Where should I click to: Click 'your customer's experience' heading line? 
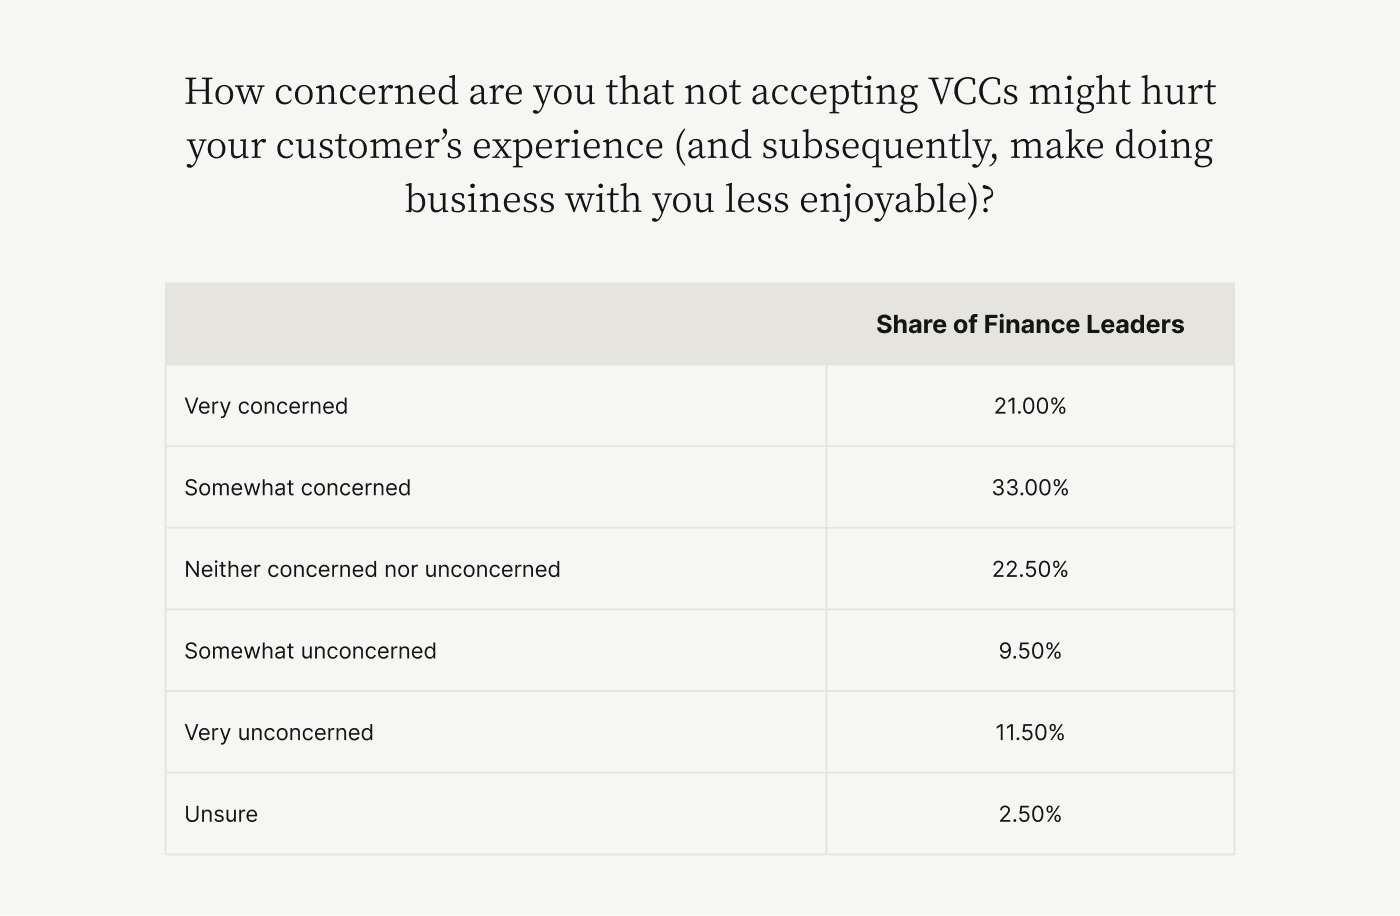[x=425, y=146]
